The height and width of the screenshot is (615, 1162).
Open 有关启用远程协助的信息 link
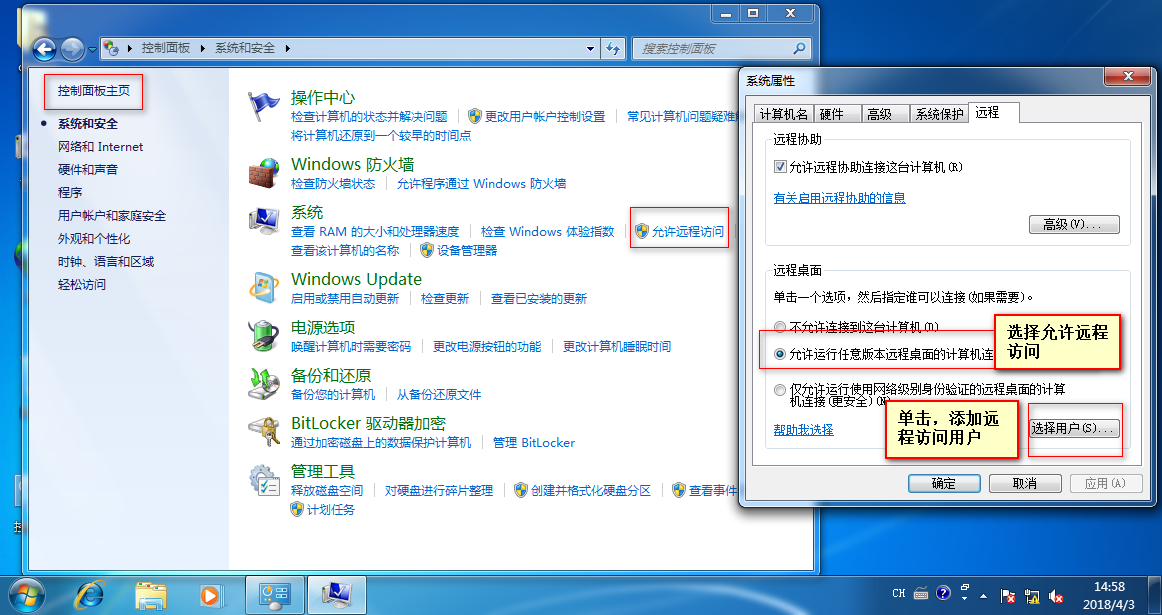pyautogui.click(x=840, y=198)
